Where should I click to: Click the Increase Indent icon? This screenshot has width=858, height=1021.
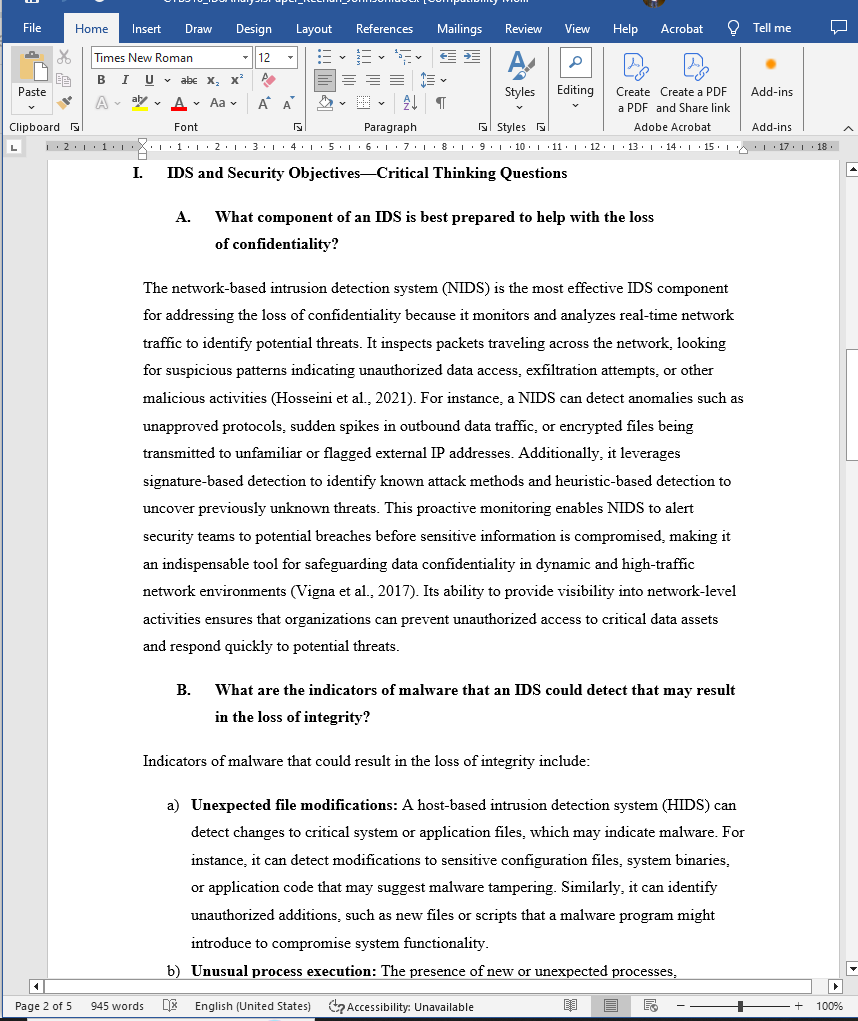click(x=472, y=57)
